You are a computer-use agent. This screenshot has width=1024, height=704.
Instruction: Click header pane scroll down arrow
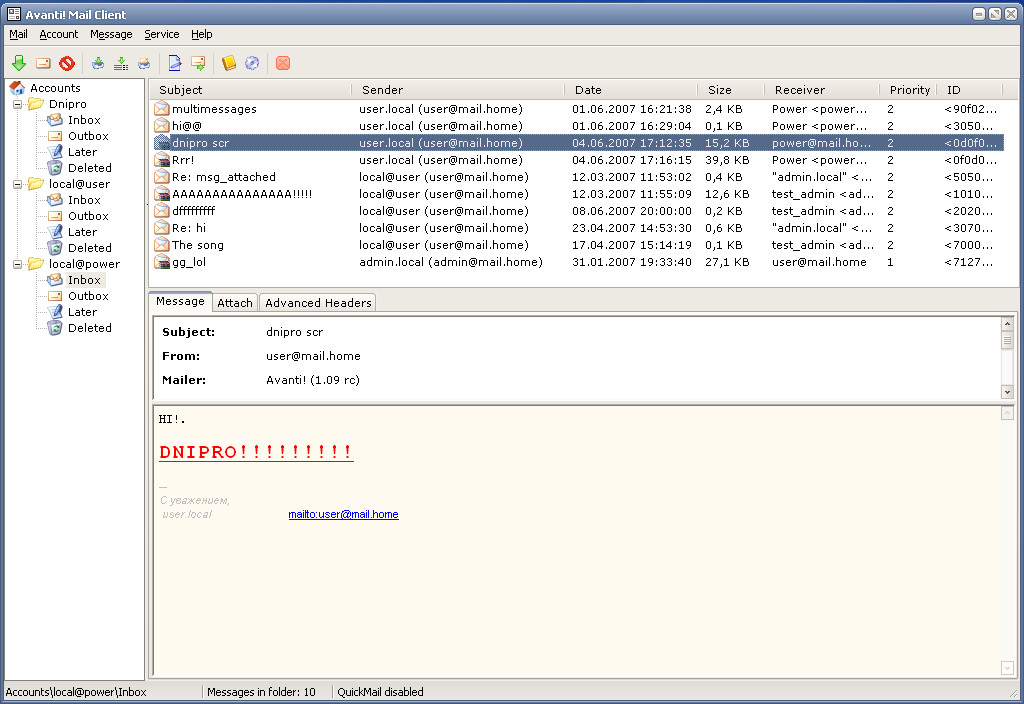1007,392
